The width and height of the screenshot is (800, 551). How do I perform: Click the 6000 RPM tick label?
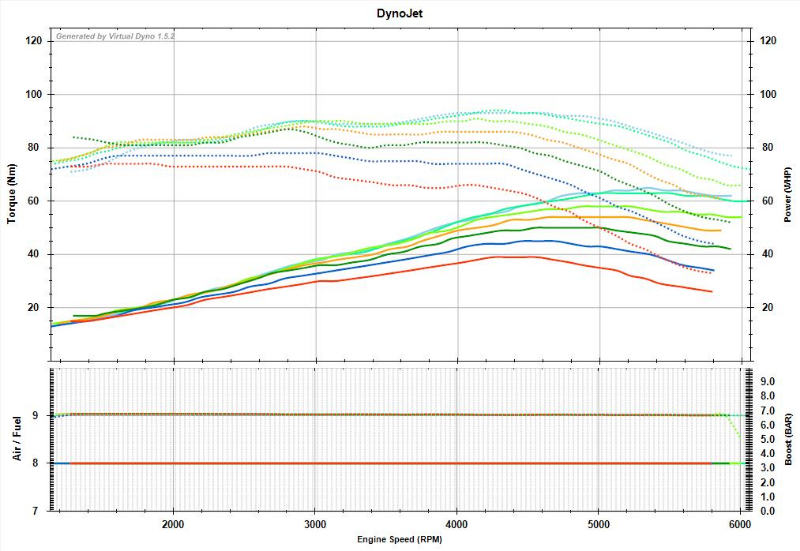(x=740, y=524)
